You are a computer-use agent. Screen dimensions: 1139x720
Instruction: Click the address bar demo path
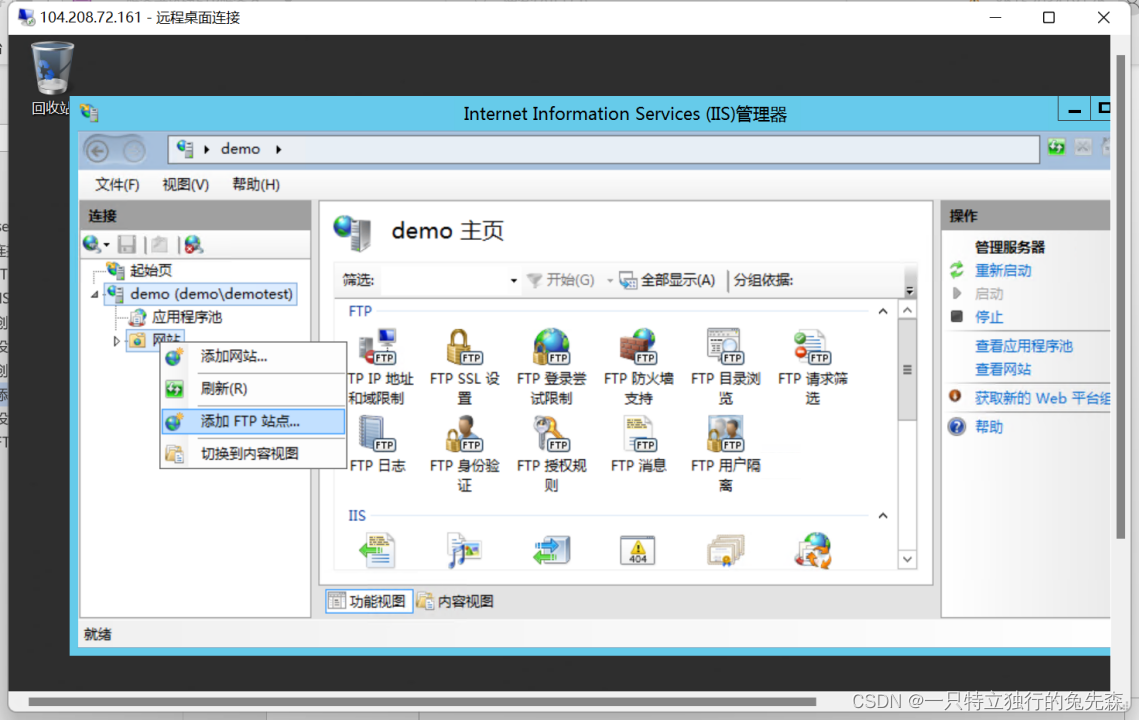tap(240, 149)
